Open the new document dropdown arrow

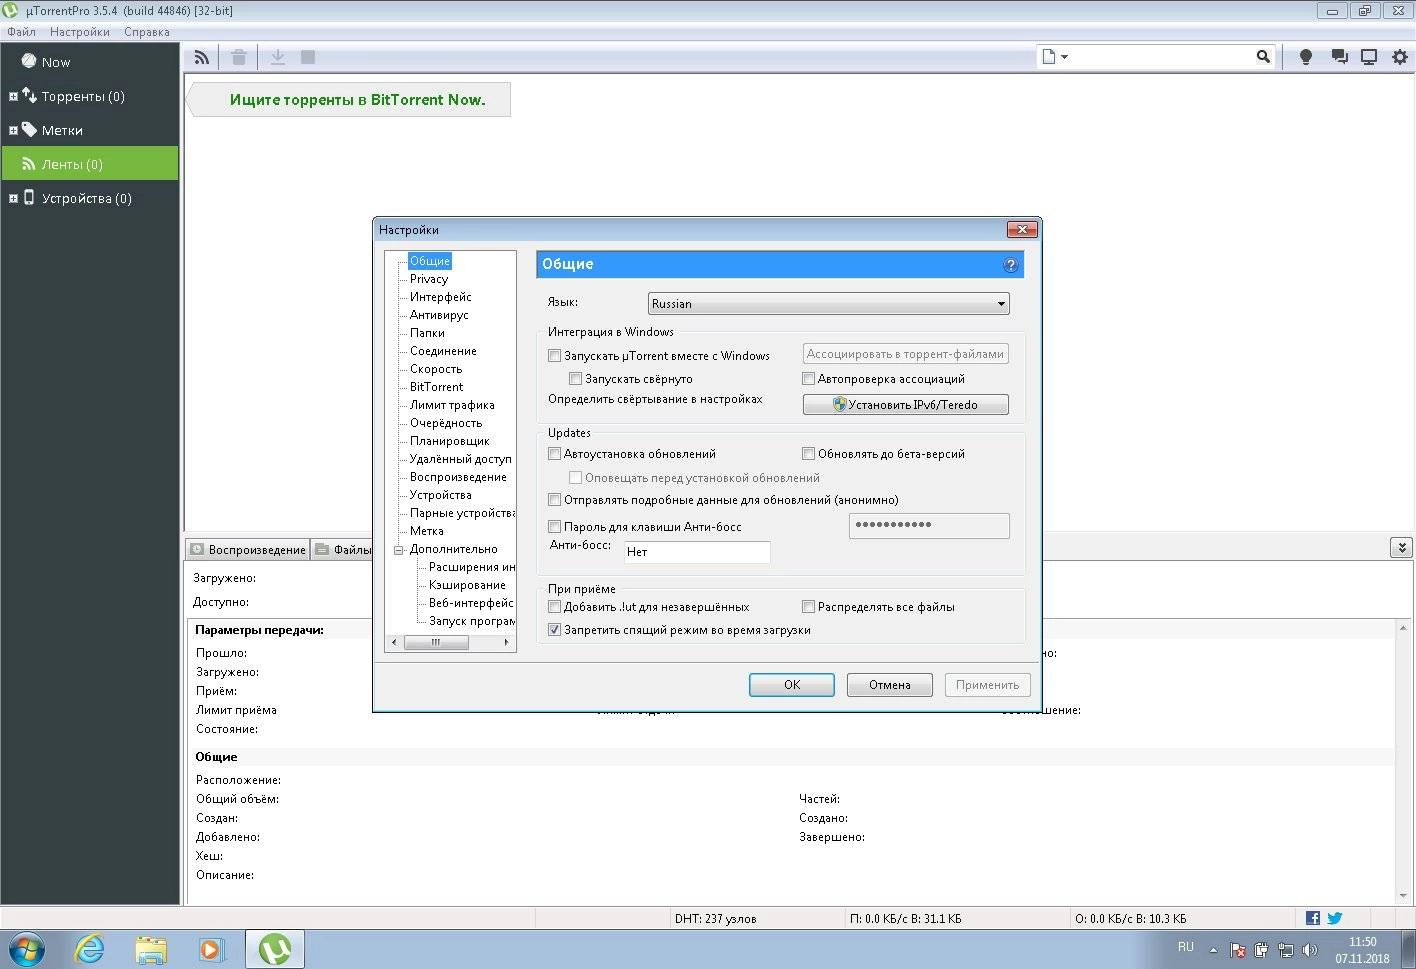click(1064, 57)
